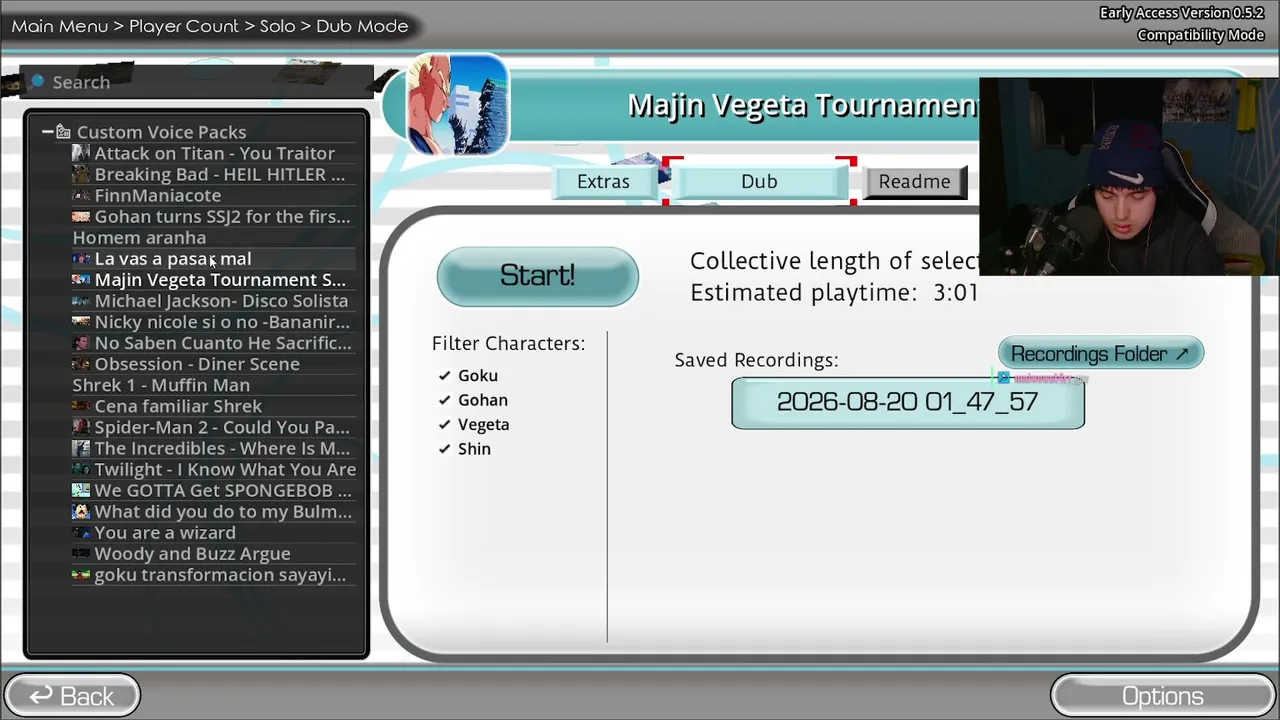Viewport: 1280px width, 720px height.
Task: Click the Attack on Titan pack thumbnail icon
Action: tap(81, 153)
